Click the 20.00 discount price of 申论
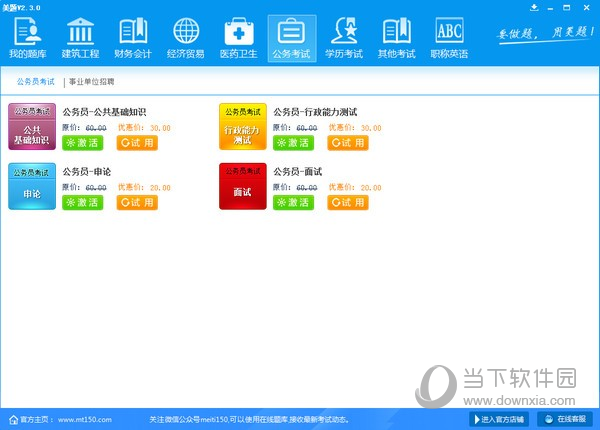The height and width of the screenshot is (430, 600). (x=160, y=187)
